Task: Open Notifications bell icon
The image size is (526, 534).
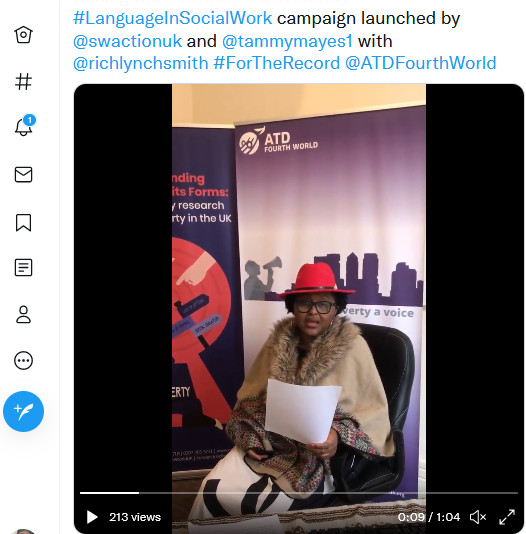Action: pyautogui.click(x=23, y=126)
